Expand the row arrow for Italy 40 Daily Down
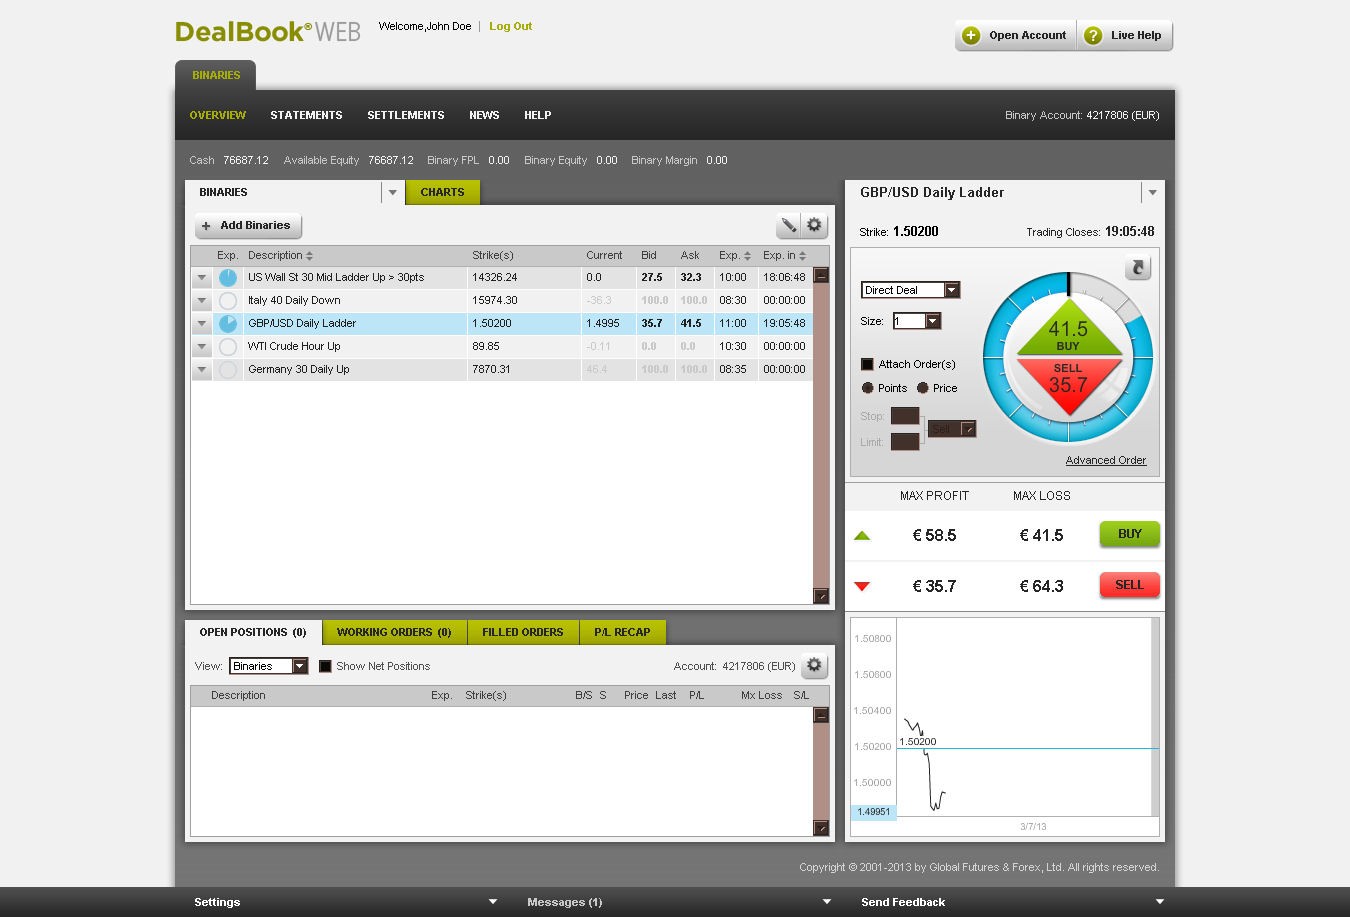Viewport: 1350px width, 917px height. click(201, 300)
